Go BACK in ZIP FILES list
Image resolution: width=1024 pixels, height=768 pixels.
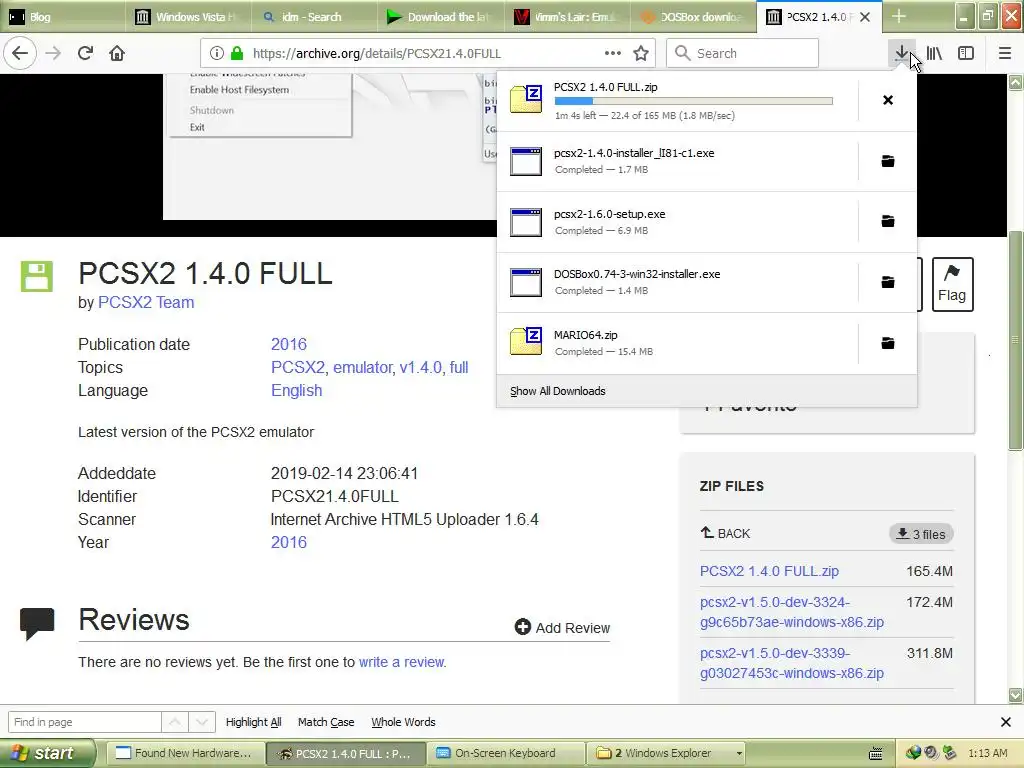(726, 533)
